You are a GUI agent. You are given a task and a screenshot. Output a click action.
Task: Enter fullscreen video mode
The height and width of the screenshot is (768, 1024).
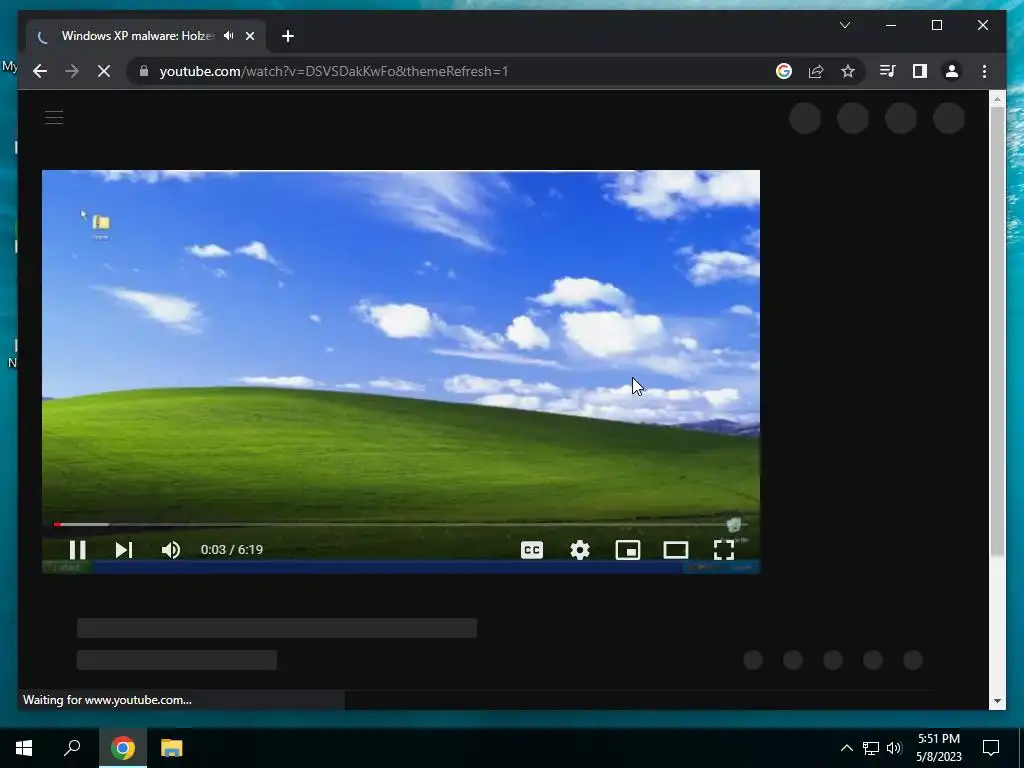coord(724,550)
